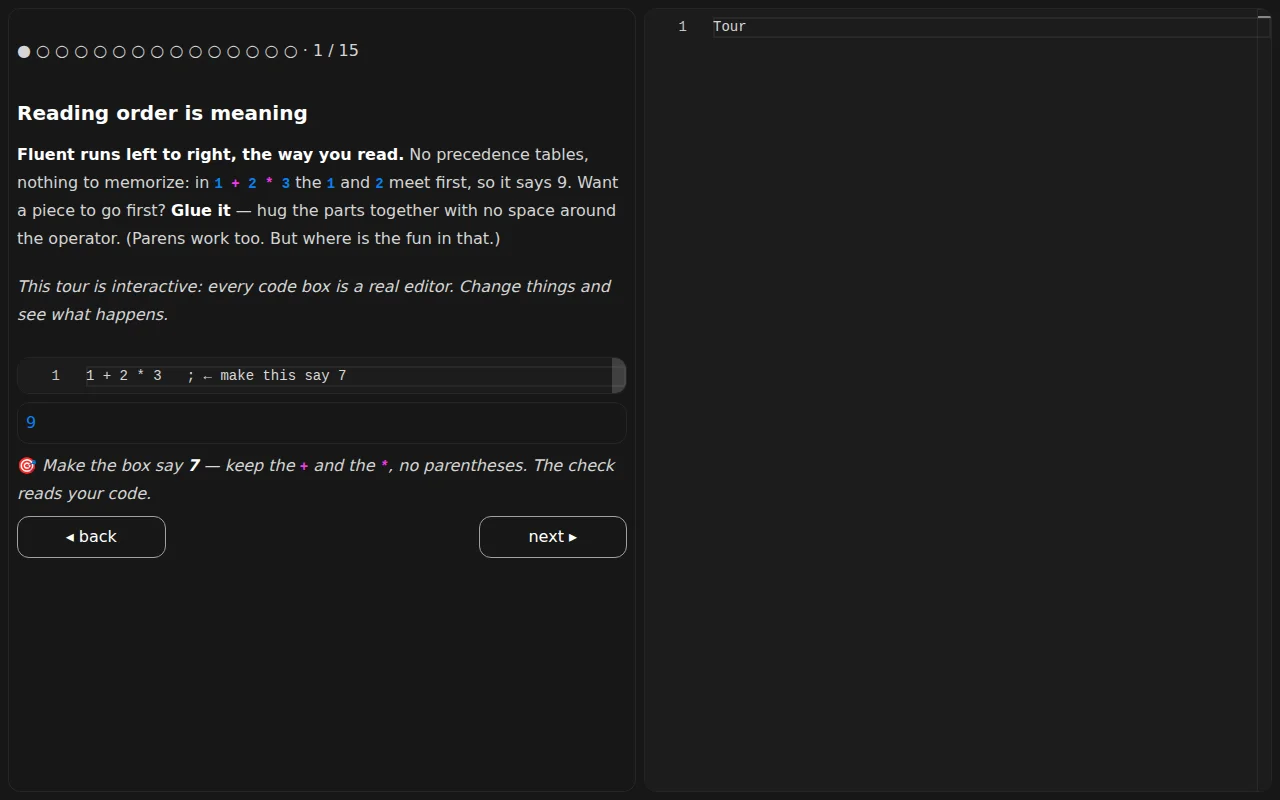Jump to tour step 8 dot
Screen dimensions: 1280x800
(x=157, y=52)
